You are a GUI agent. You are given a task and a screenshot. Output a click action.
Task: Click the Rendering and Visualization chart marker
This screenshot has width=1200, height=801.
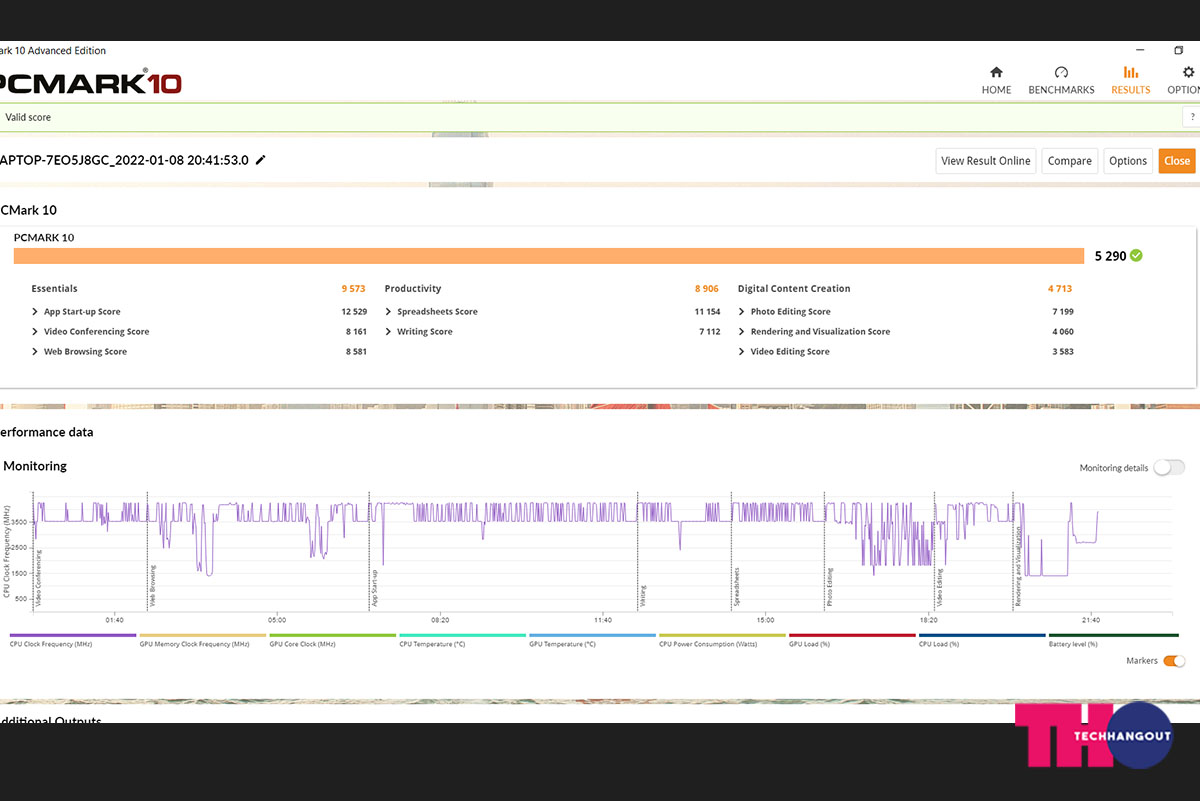pyautogui.click(x=1019, y=567)
